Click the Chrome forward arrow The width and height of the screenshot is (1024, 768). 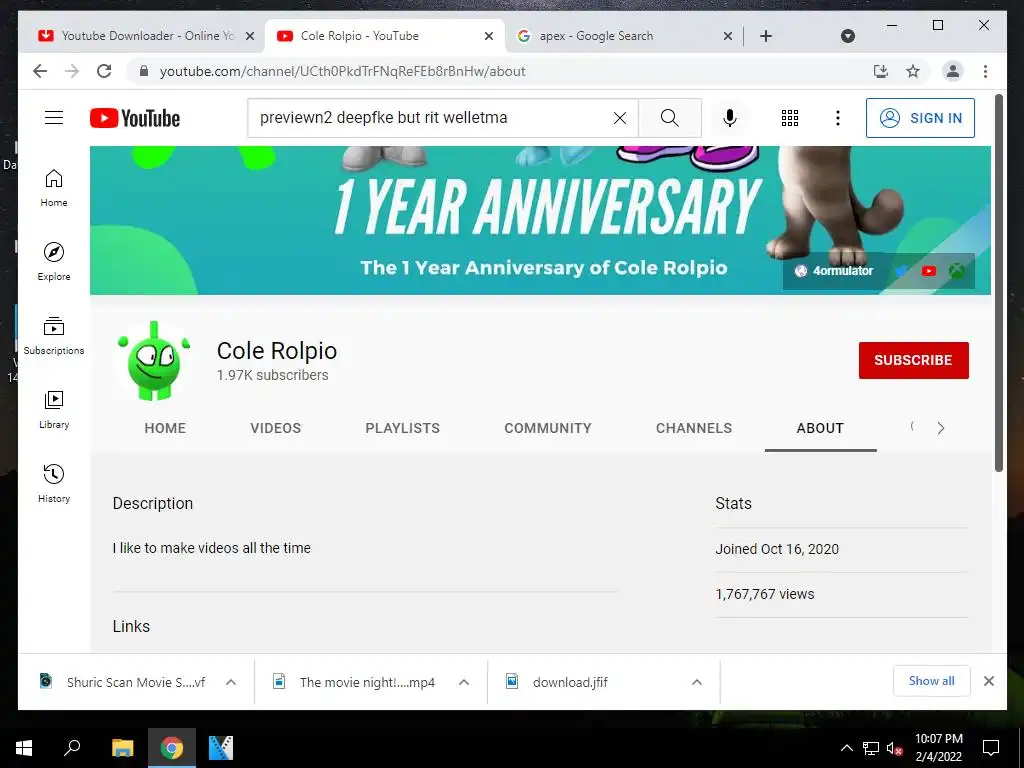[72, 71]
